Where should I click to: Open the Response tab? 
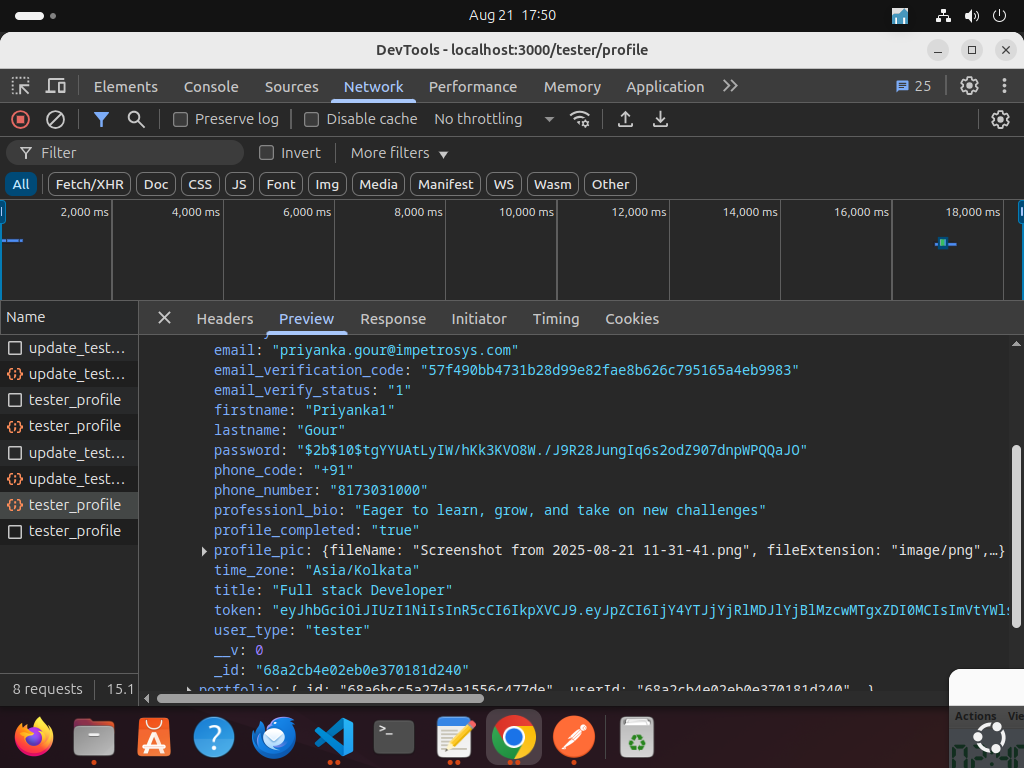(x=392, y=319)
